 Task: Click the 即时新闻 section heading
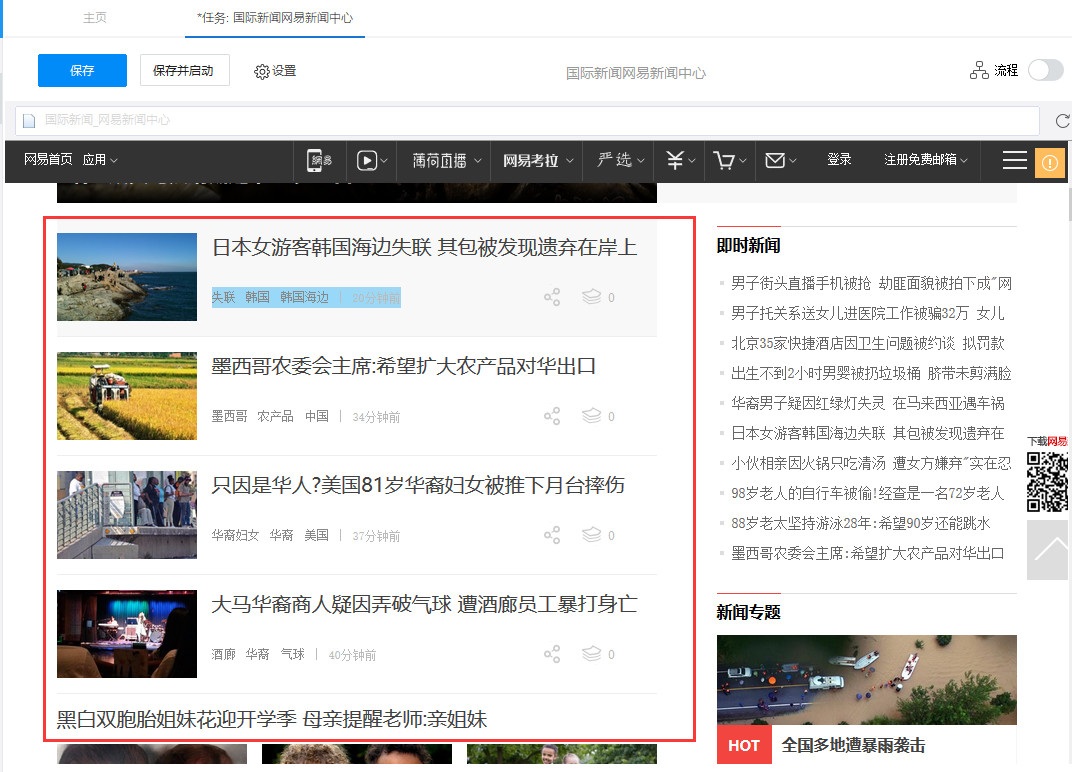tap(749, 246)
